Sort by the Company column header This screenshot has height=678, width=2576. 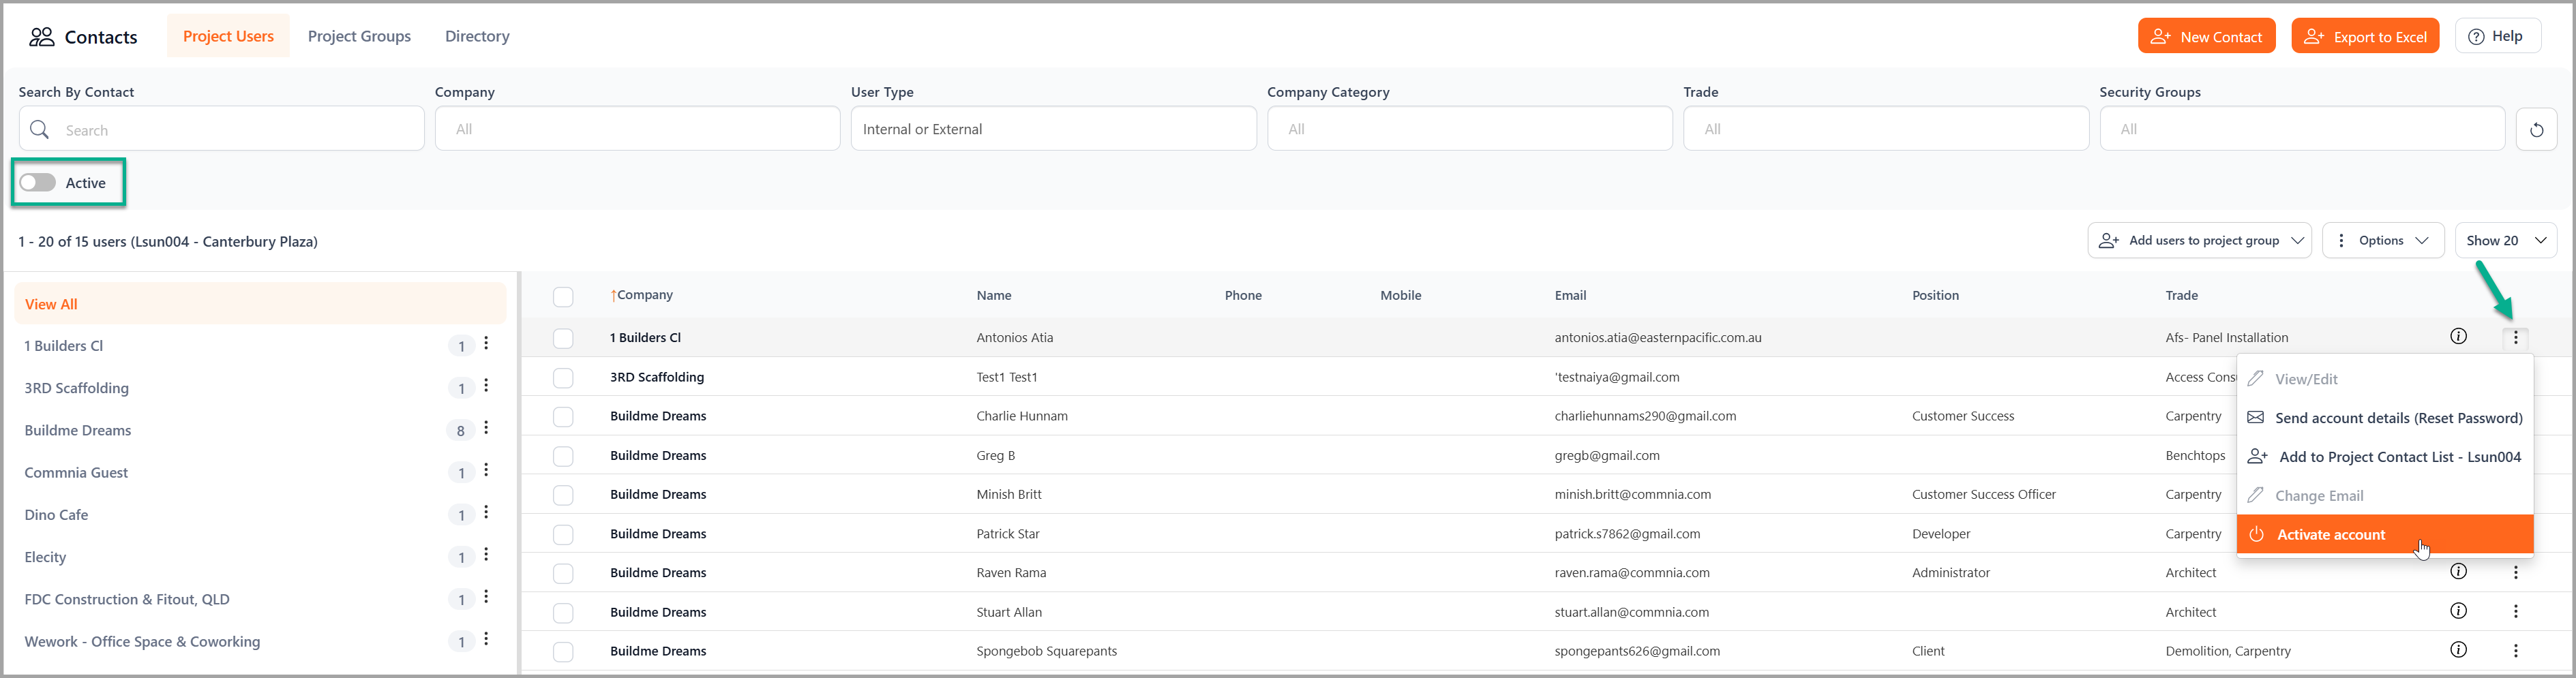point(642,295)
